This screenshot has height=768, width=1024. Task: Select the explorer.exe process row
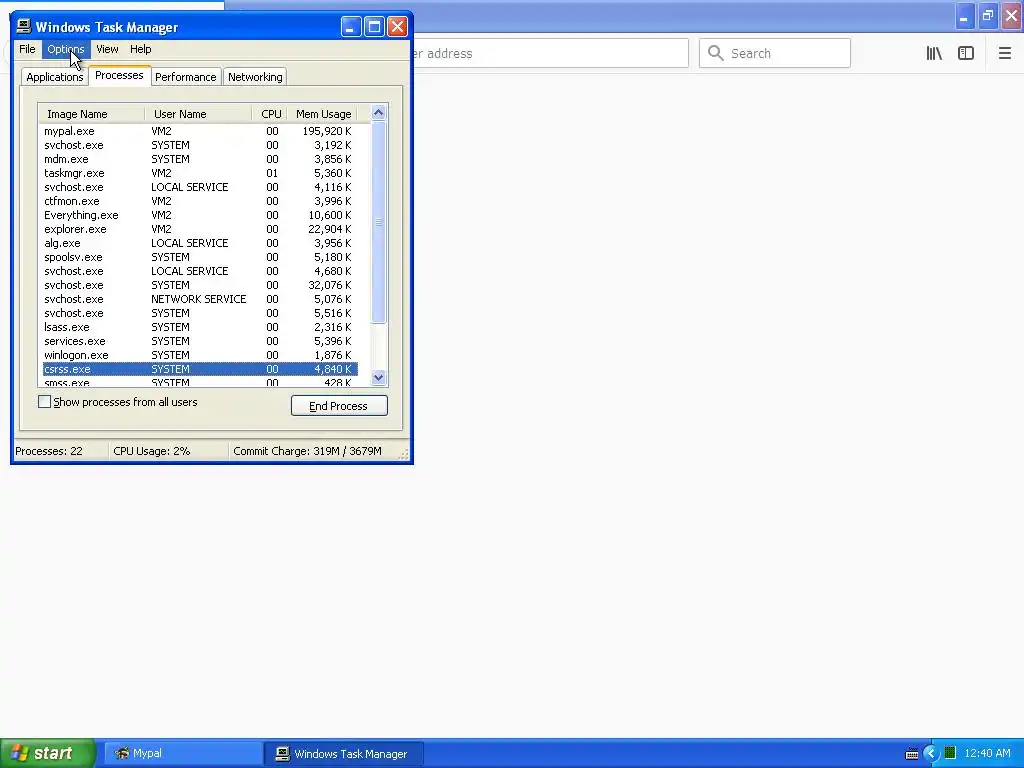coord(200,229)
